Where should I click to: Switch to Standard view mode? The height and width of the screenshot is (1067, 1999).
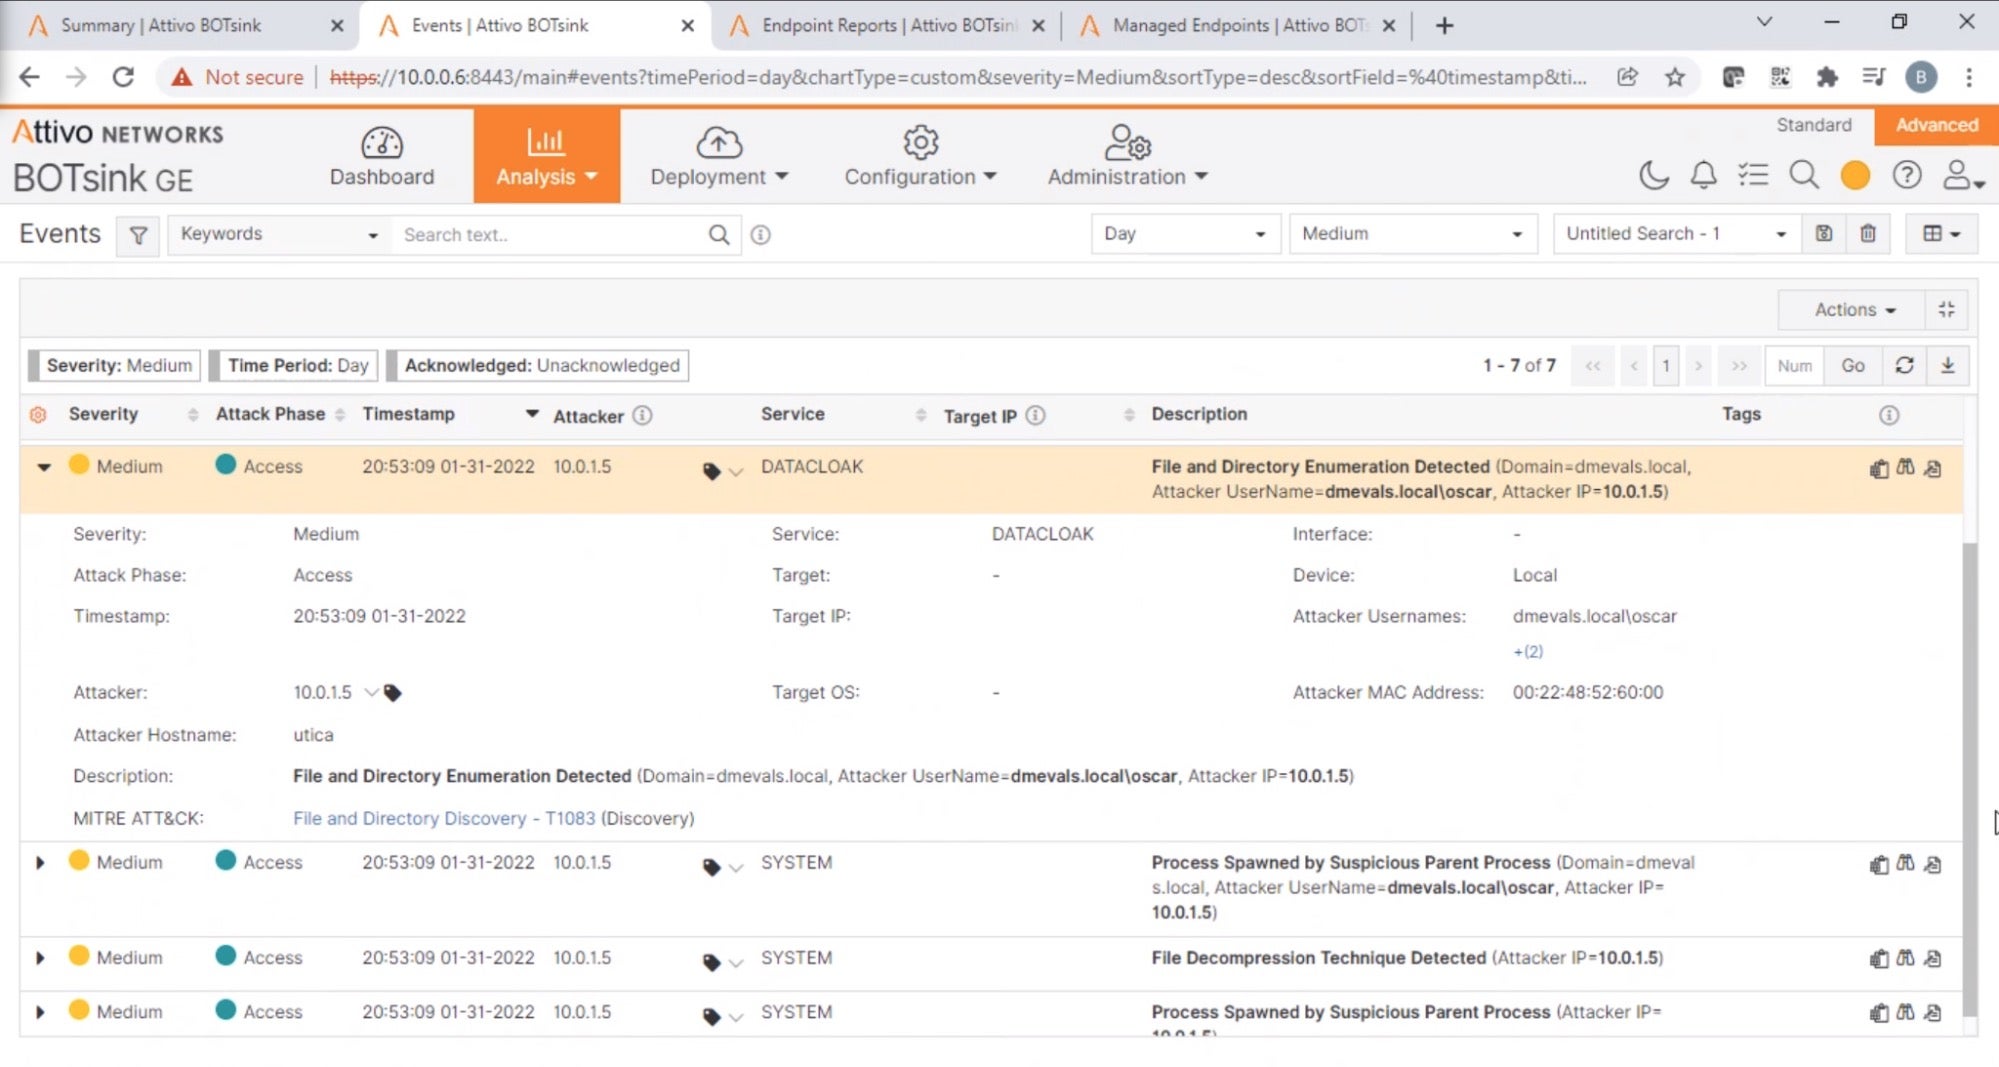click(x=1813, y=125)
